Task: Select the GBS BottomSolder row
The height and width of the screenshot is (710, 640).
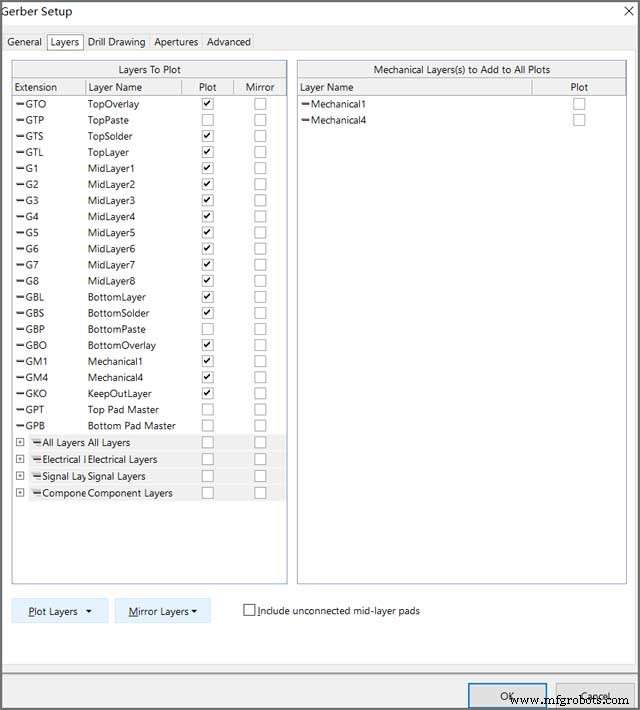Action: click(x=149, y=313)
